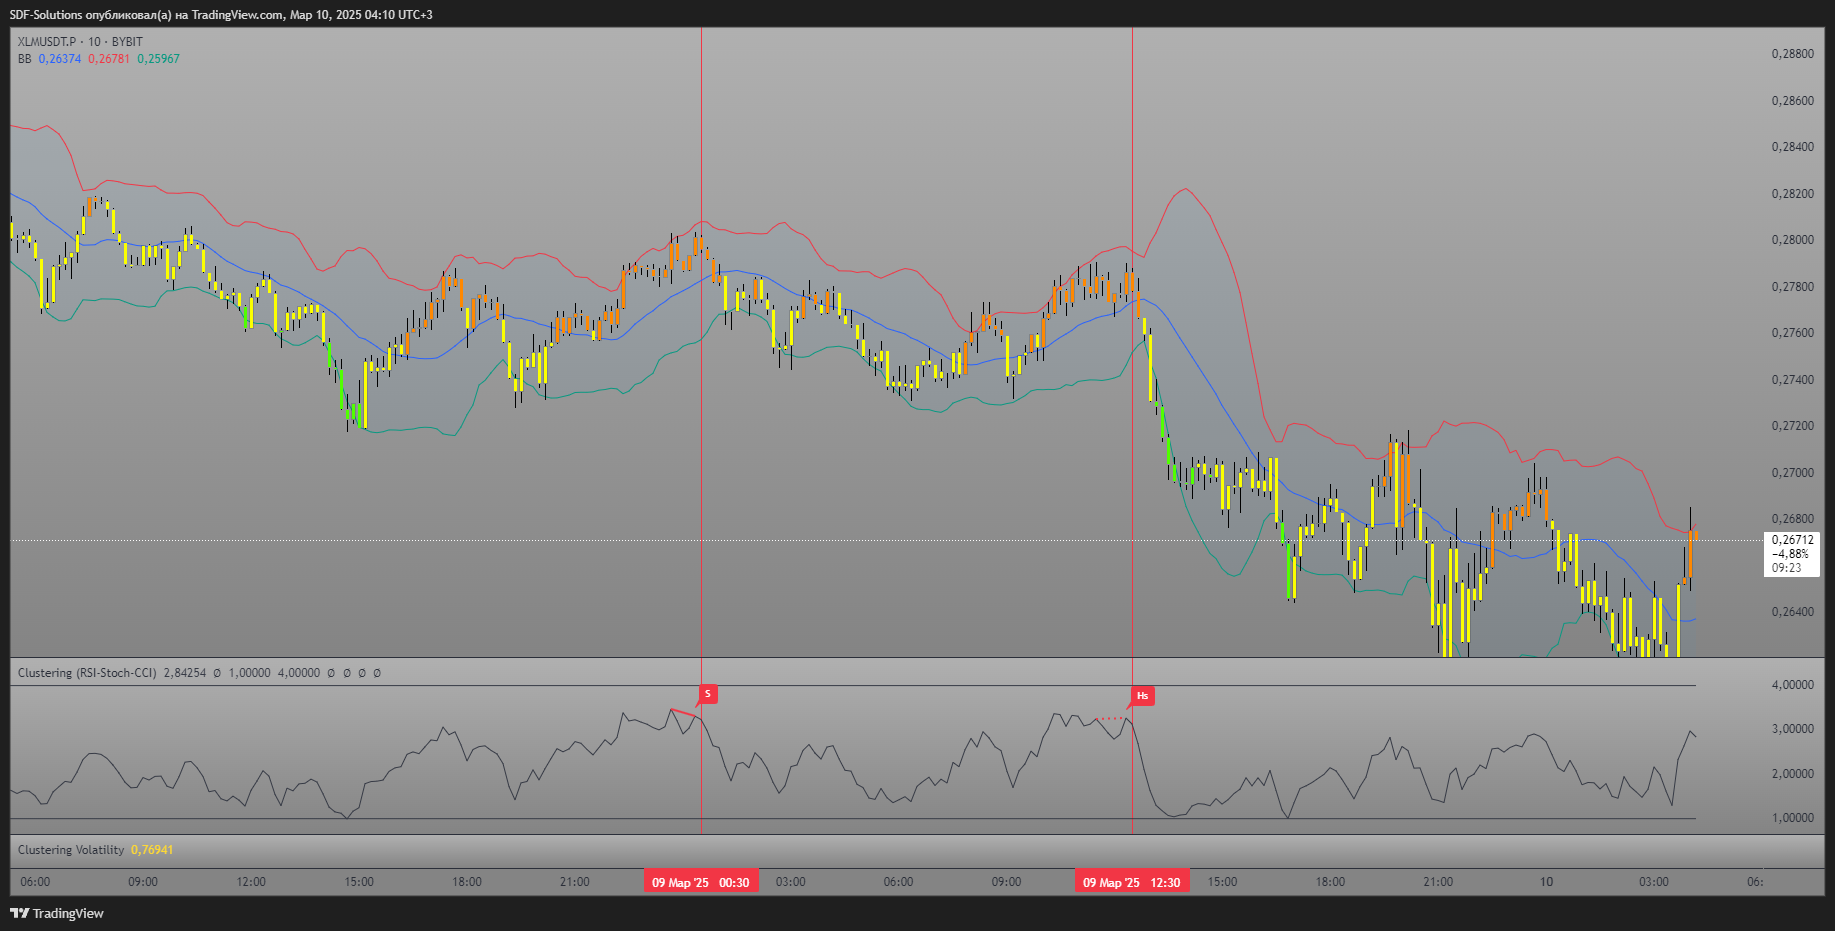Click the SDF-Solutions publication header text
Viewport: 1835px width, 931px height.
click(221, 14)
